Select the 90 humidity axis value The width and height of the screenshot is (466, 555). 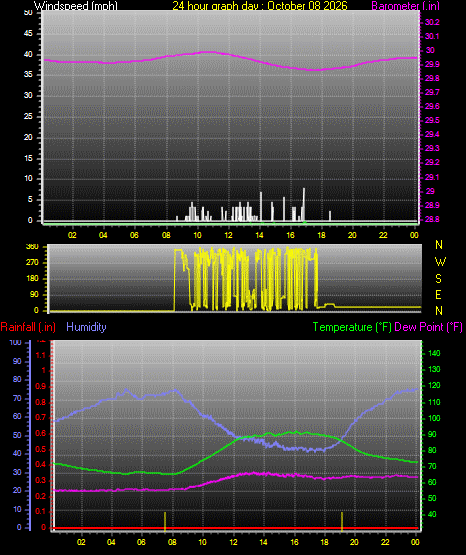17,361
